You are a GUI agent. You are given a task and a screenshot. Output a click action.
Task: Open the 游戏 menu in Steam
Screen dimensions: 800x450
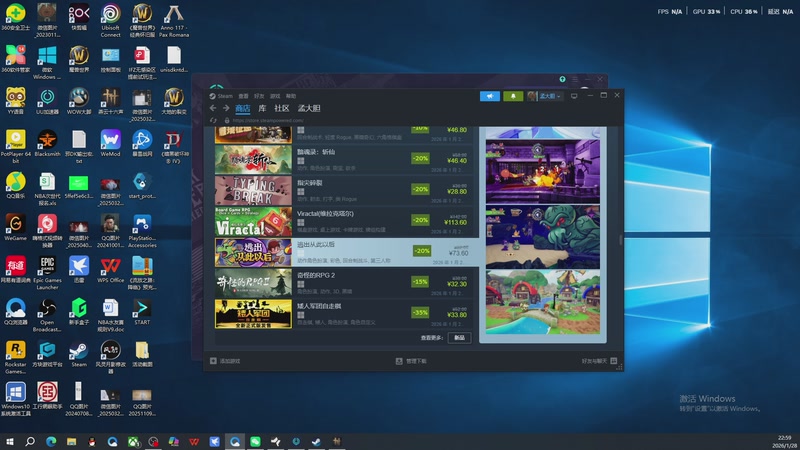275,96
